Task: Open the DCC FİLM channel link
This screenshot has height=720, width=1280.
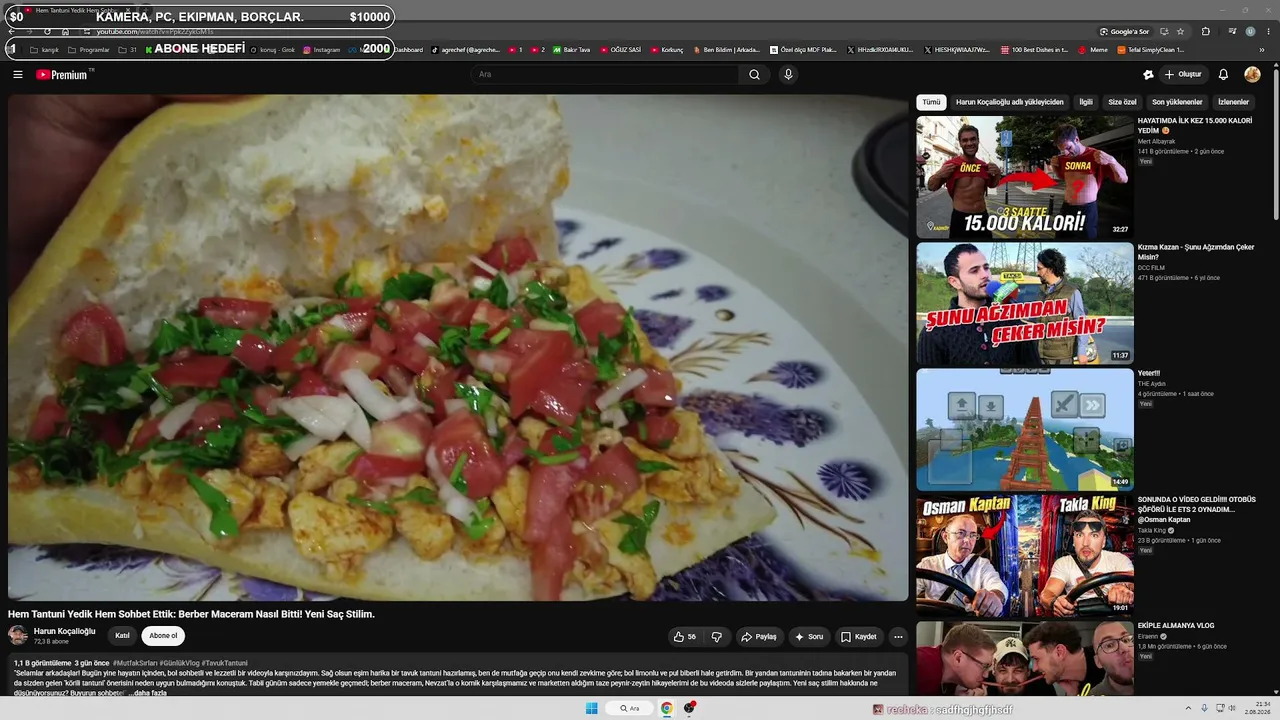Action: (1153, 268)
